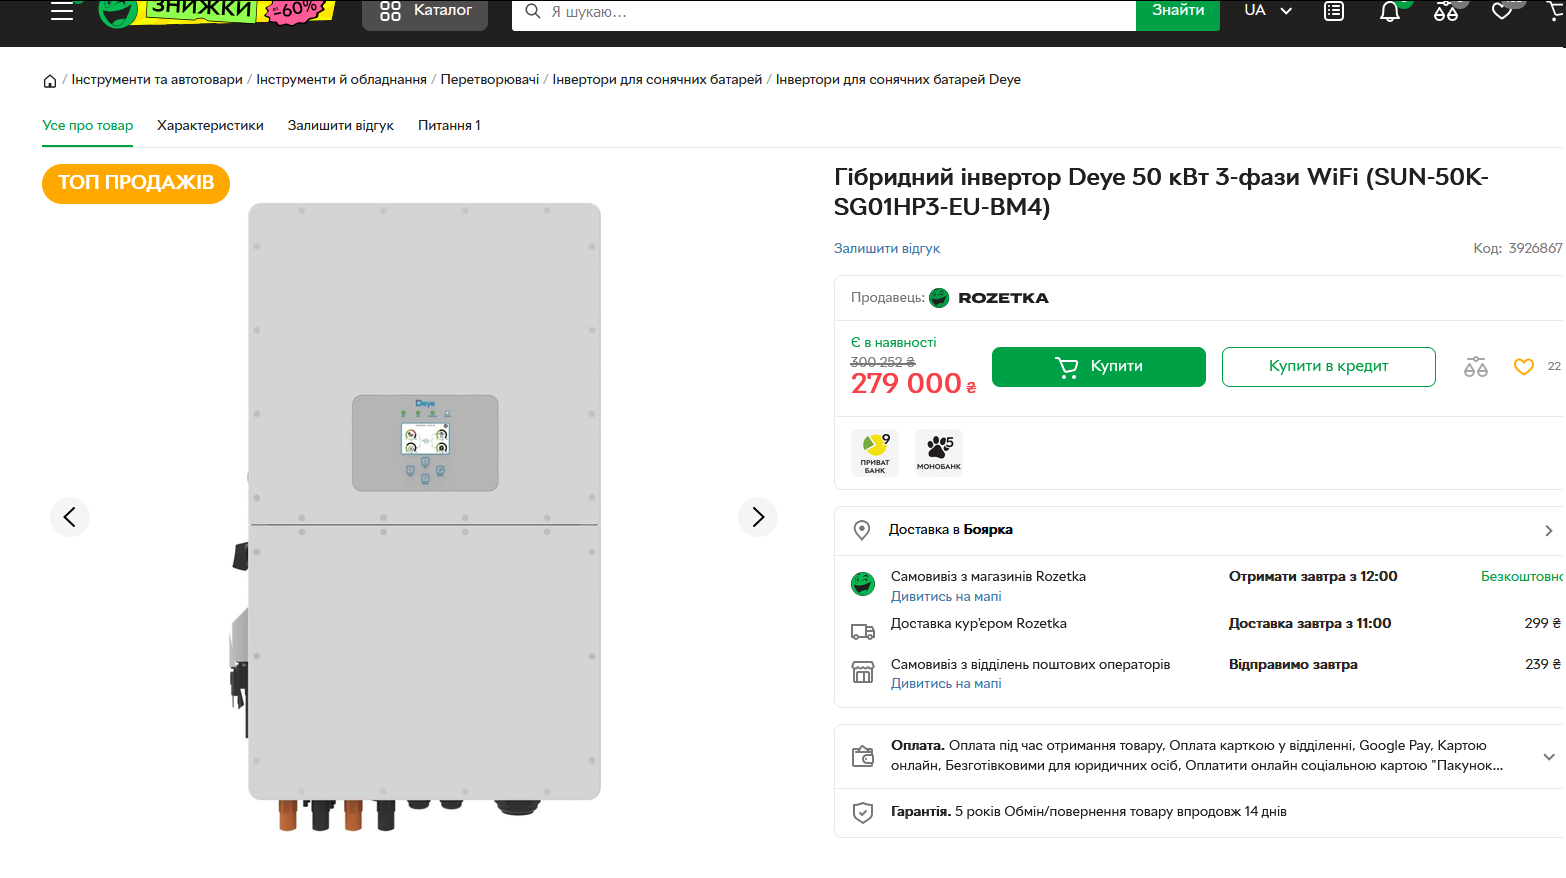1566x878 pixels.
Task: Click the 279 000 ₴ price
Action: 913,384
